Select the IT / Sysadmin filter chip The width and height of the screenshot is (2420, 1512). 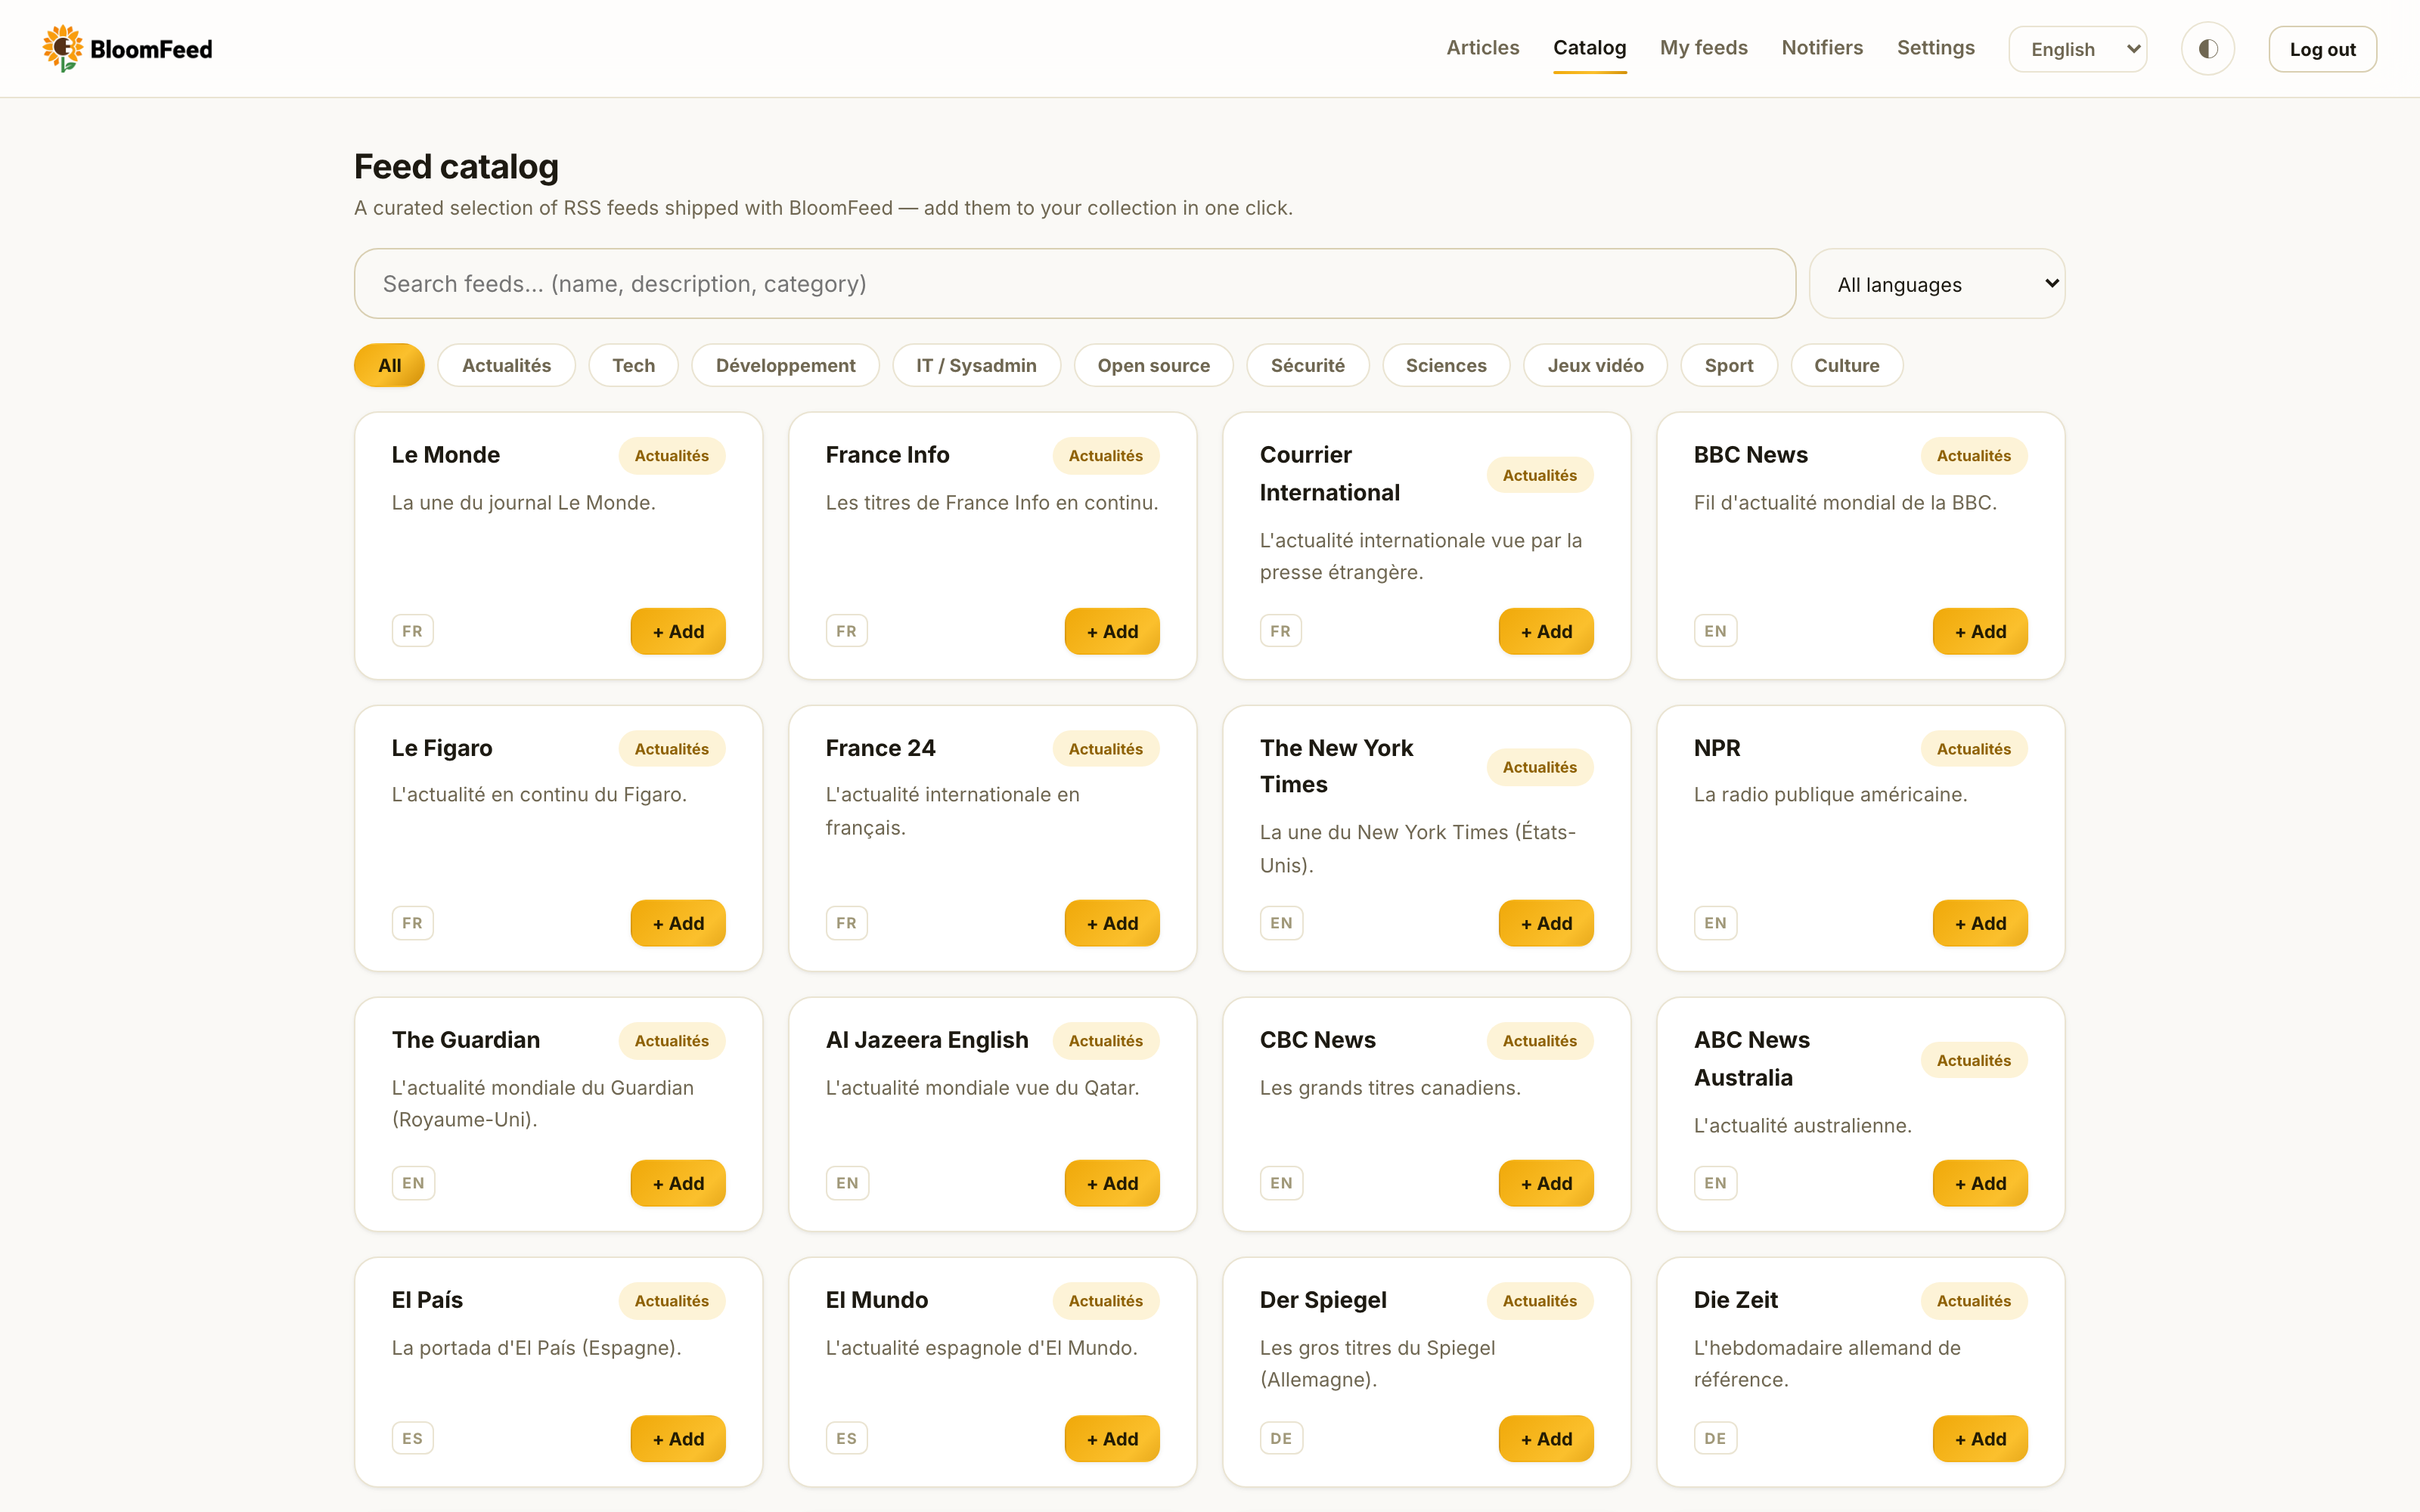tap(976, 365)
